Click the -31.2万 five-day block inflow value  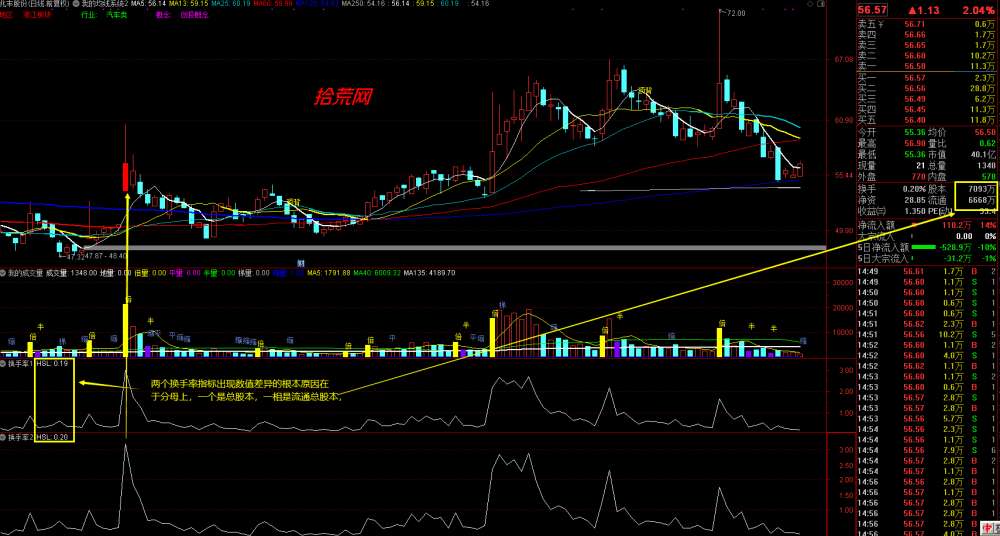pyautogui.click(x=957, y=258)
